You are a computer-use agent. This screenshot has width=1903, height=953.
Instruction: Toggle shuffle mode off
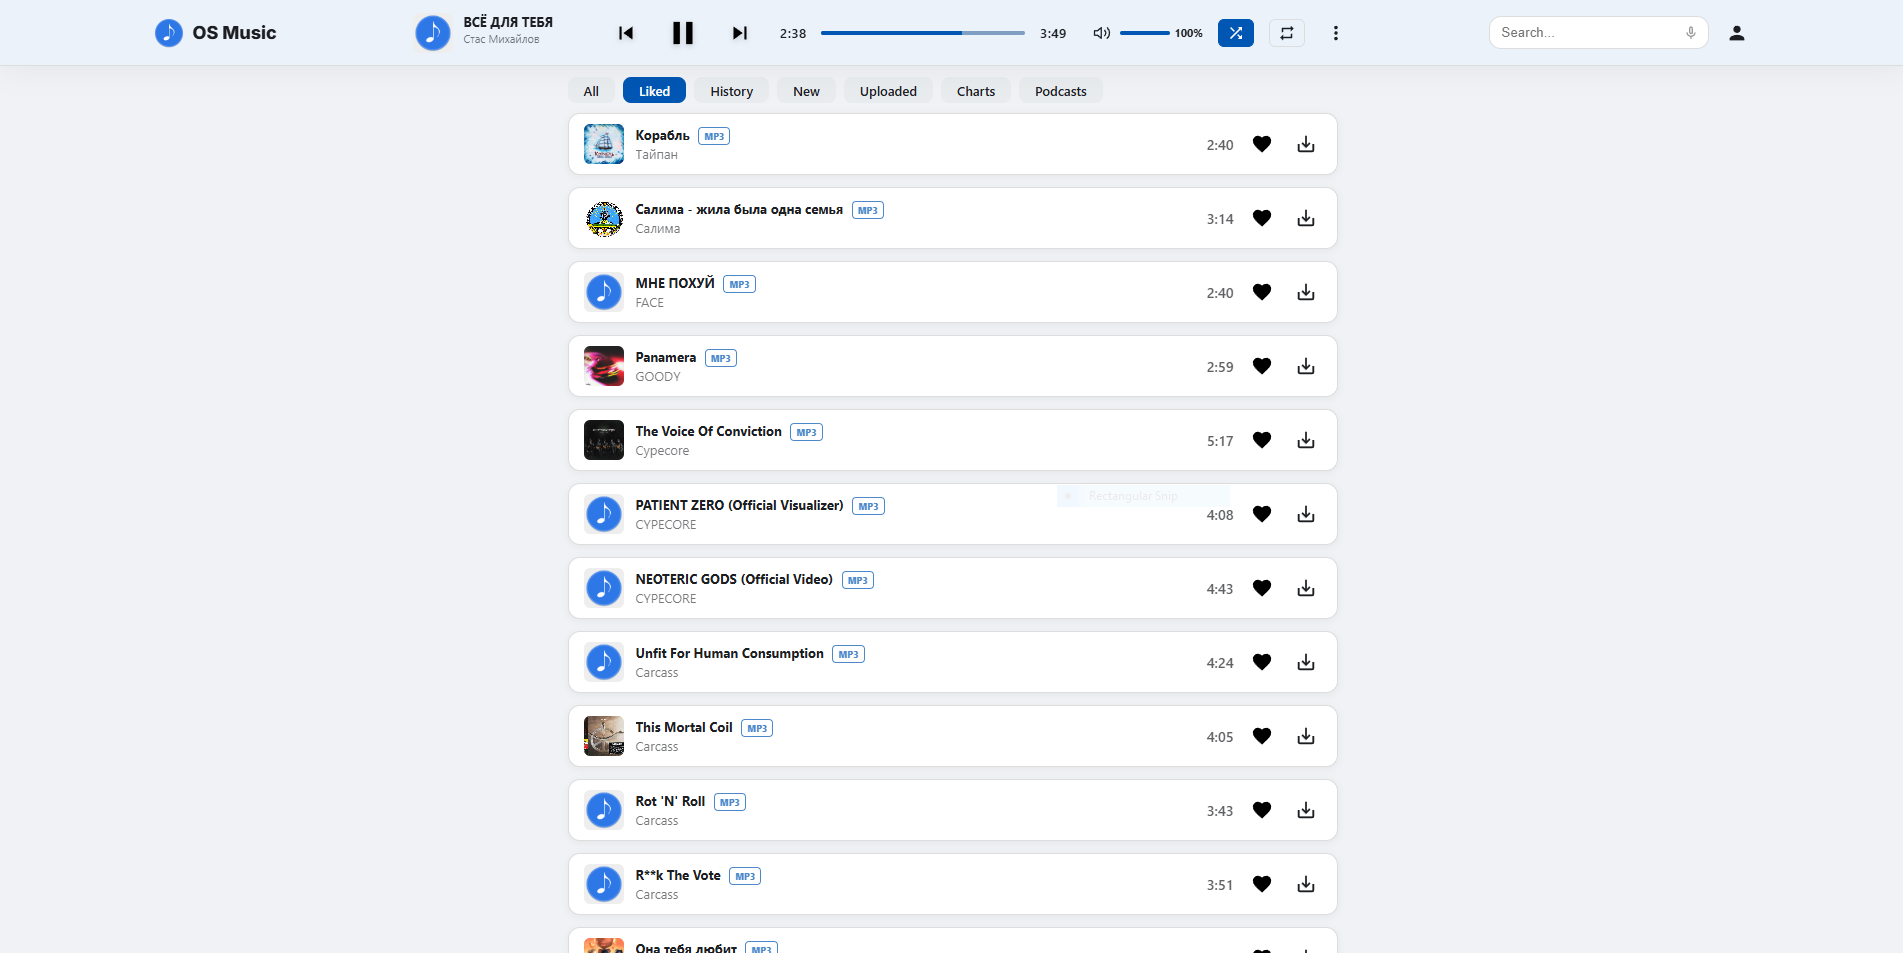coord(1236,33)
